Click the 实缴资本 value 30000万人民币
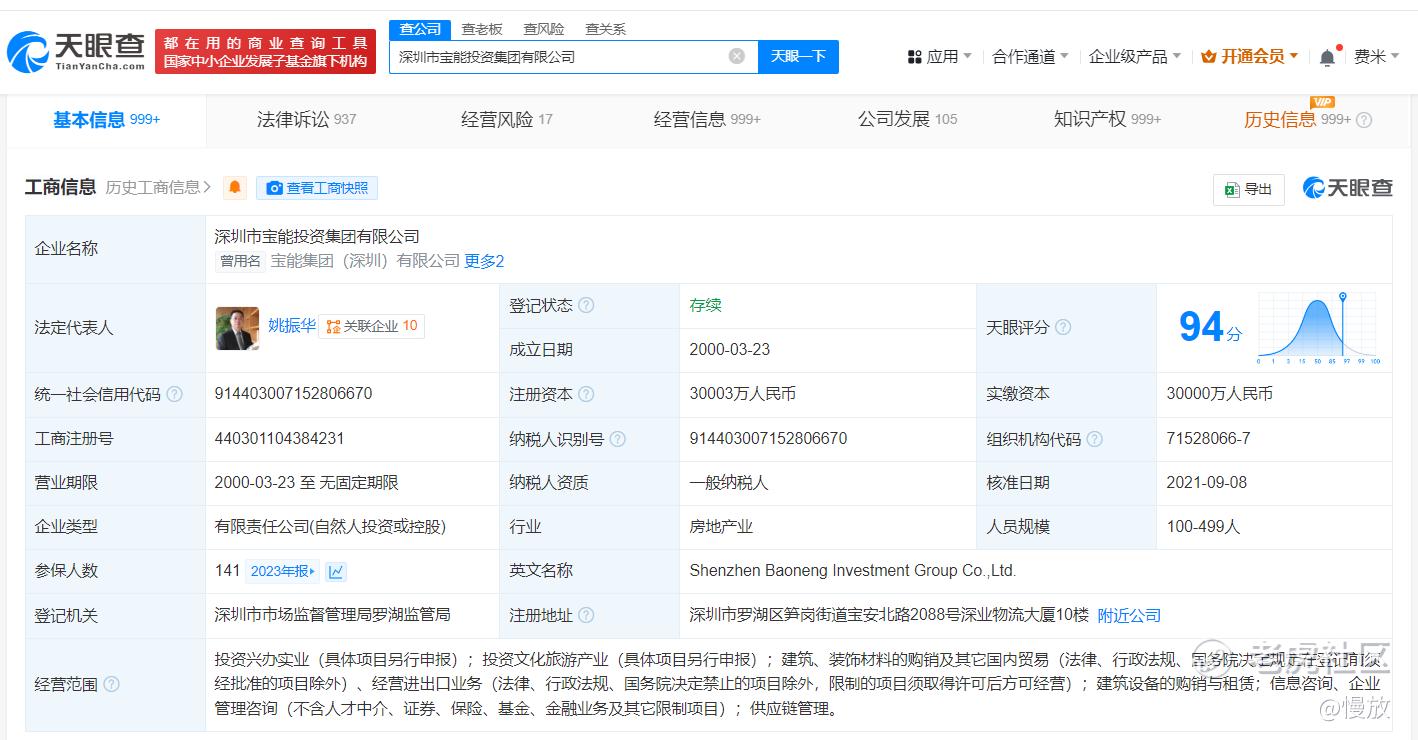The width and height of the screenshot is (1418, 740). click(x=1220, y=394)
